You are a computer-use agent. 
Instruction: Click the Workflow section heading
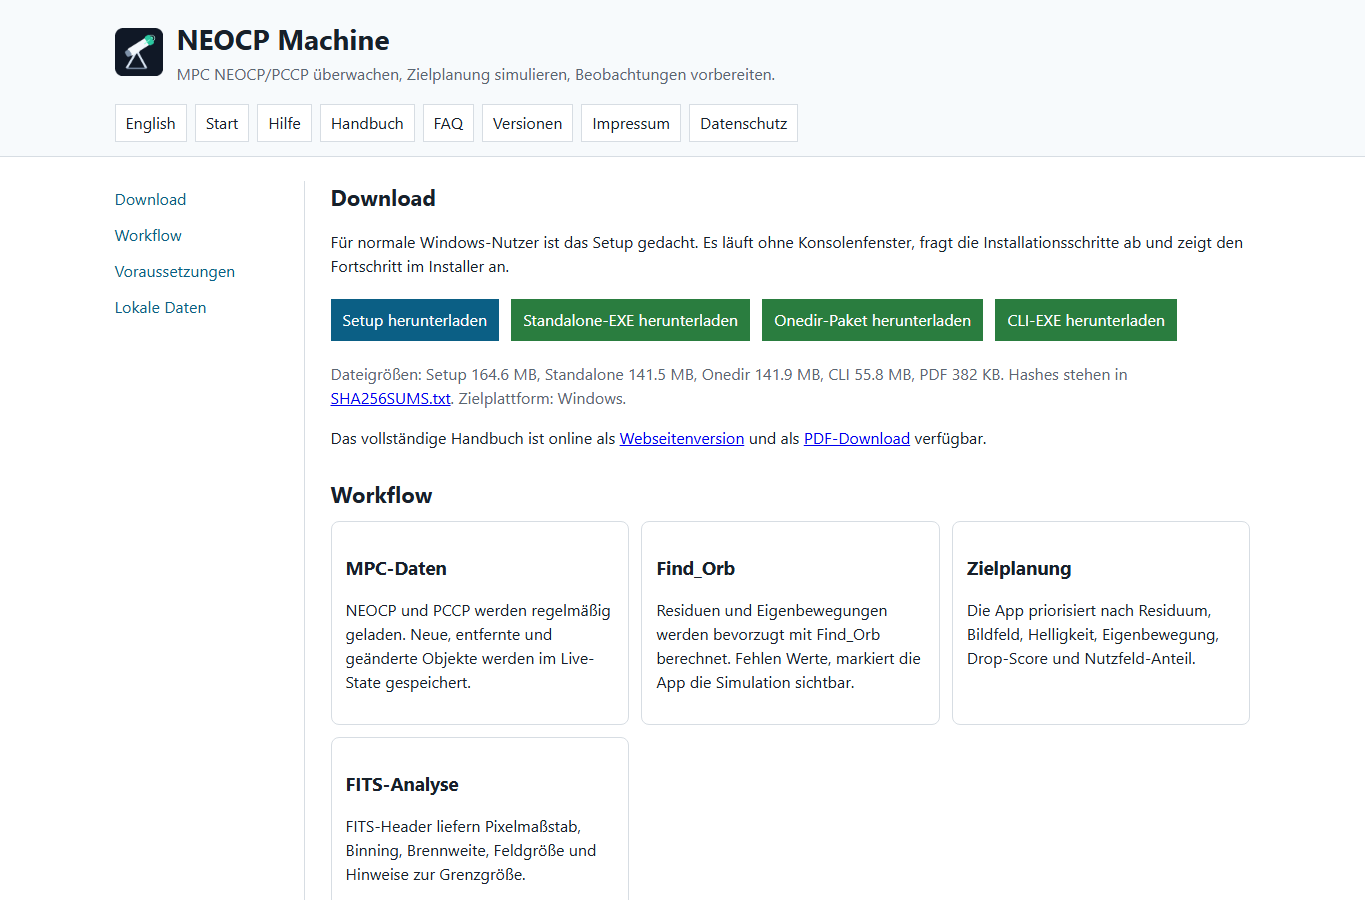point(381,495)
